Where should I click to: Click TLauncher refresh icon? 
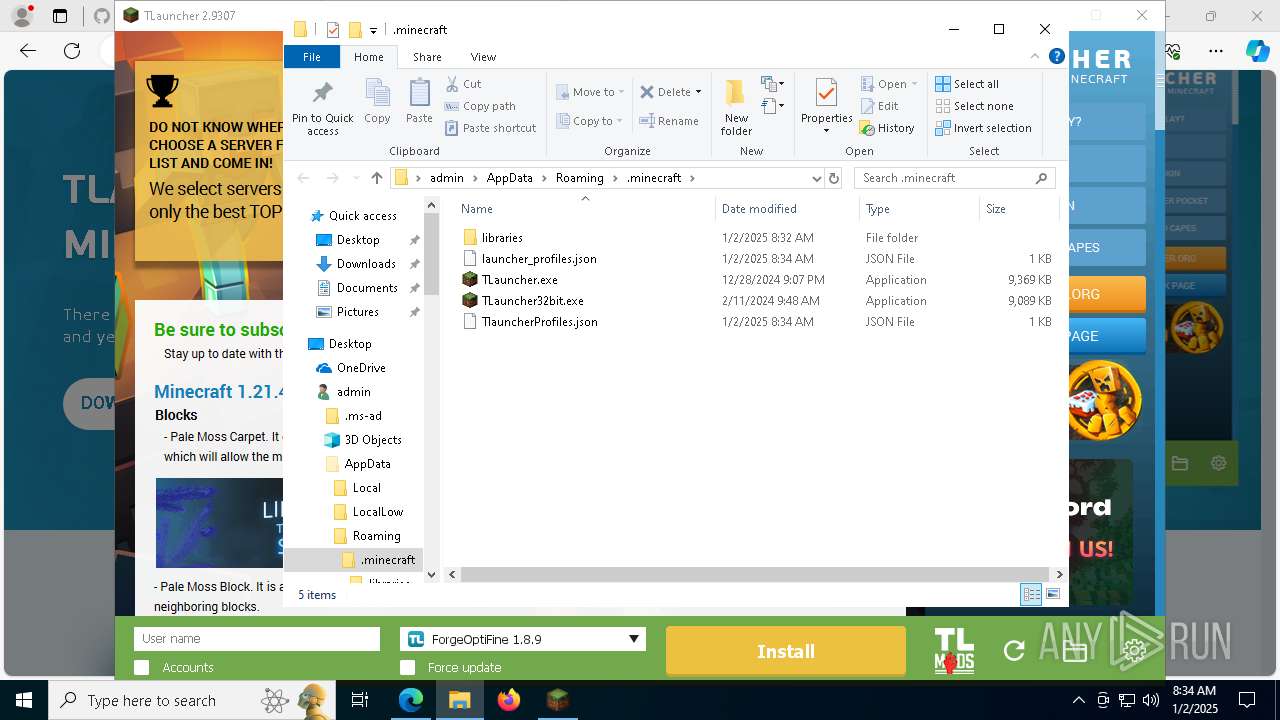pyautogui.click(x=1014, y=651)
